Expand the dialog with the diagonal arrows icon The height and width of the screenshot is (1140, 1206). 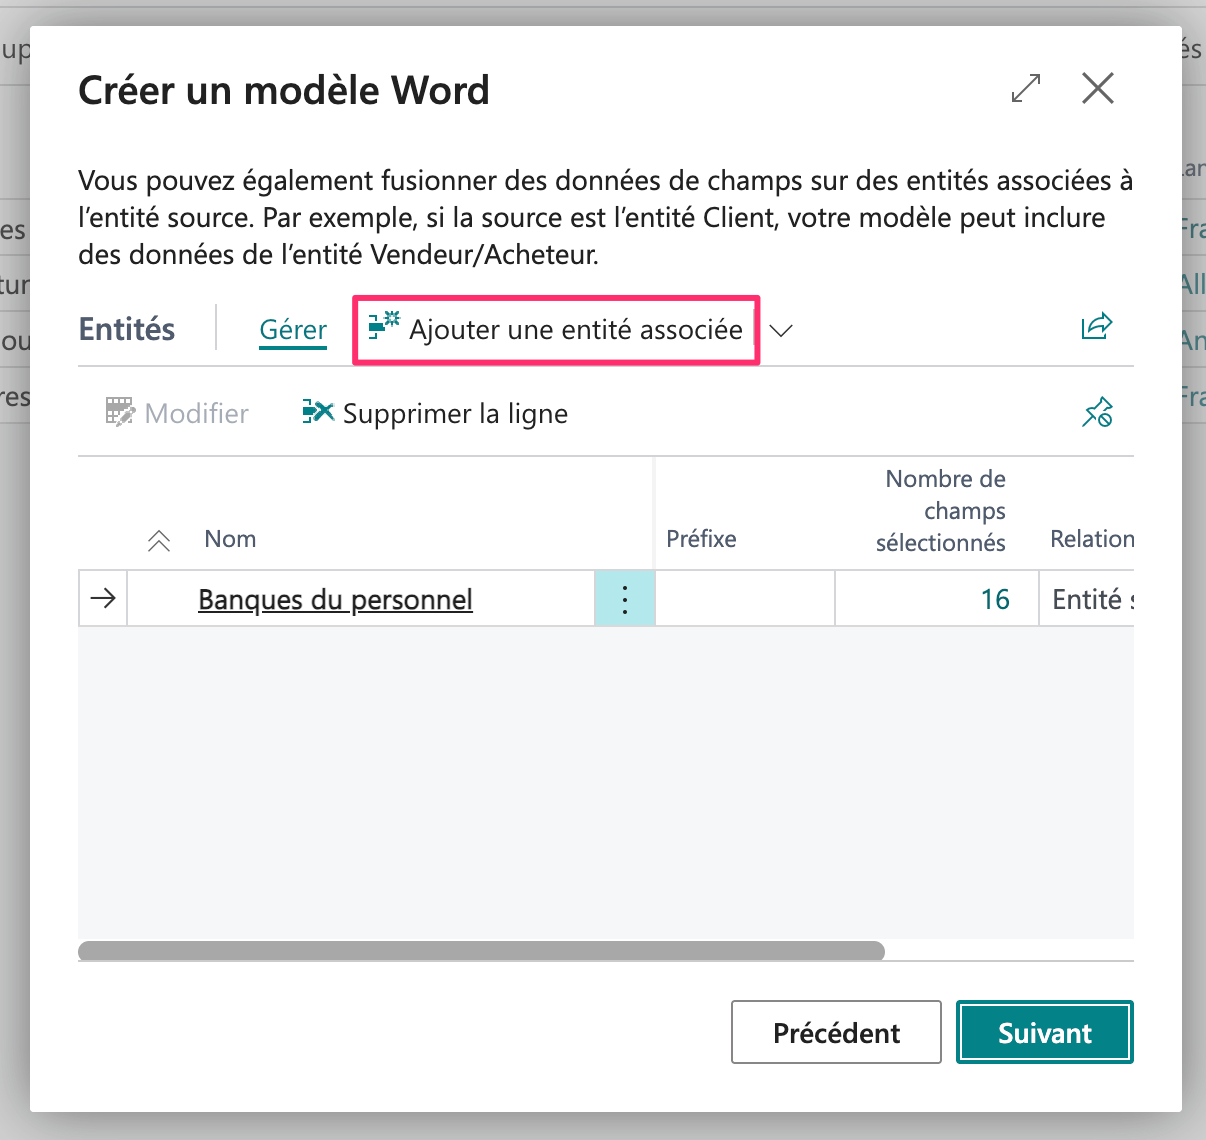[x=1026, y=89]
